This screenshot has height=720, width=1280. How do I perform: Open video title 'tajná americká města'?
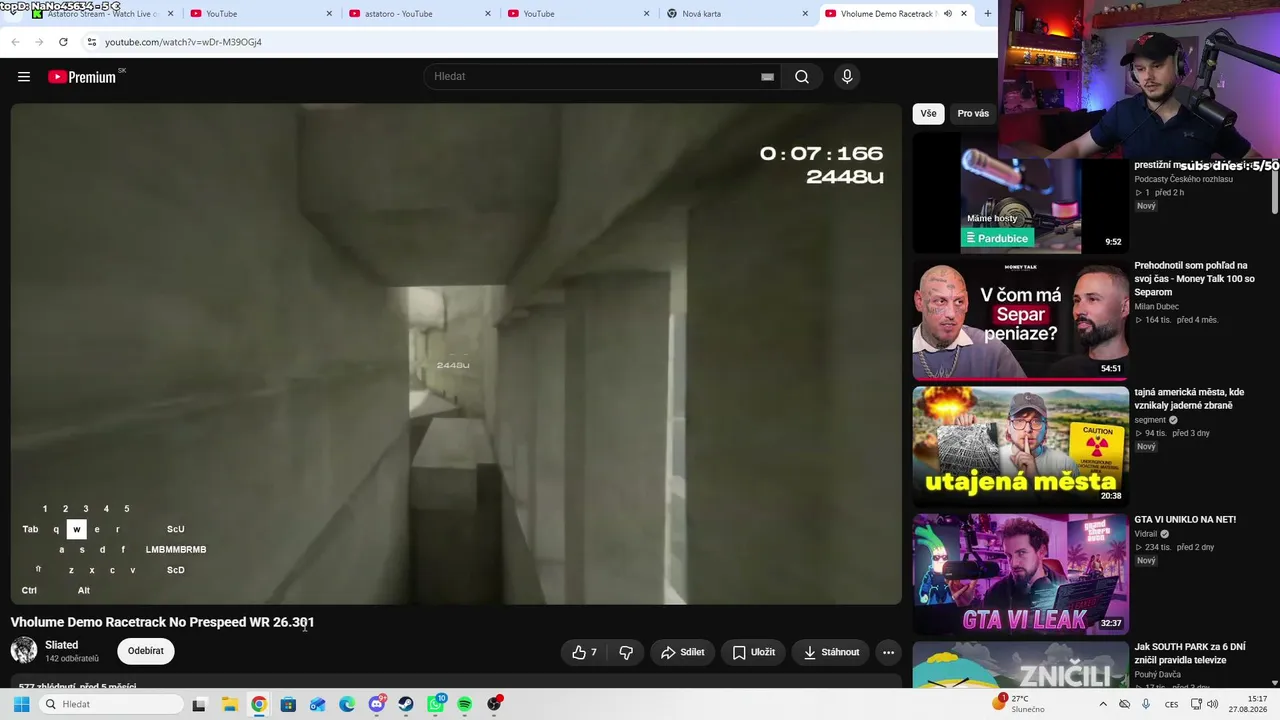[1189, 399]
